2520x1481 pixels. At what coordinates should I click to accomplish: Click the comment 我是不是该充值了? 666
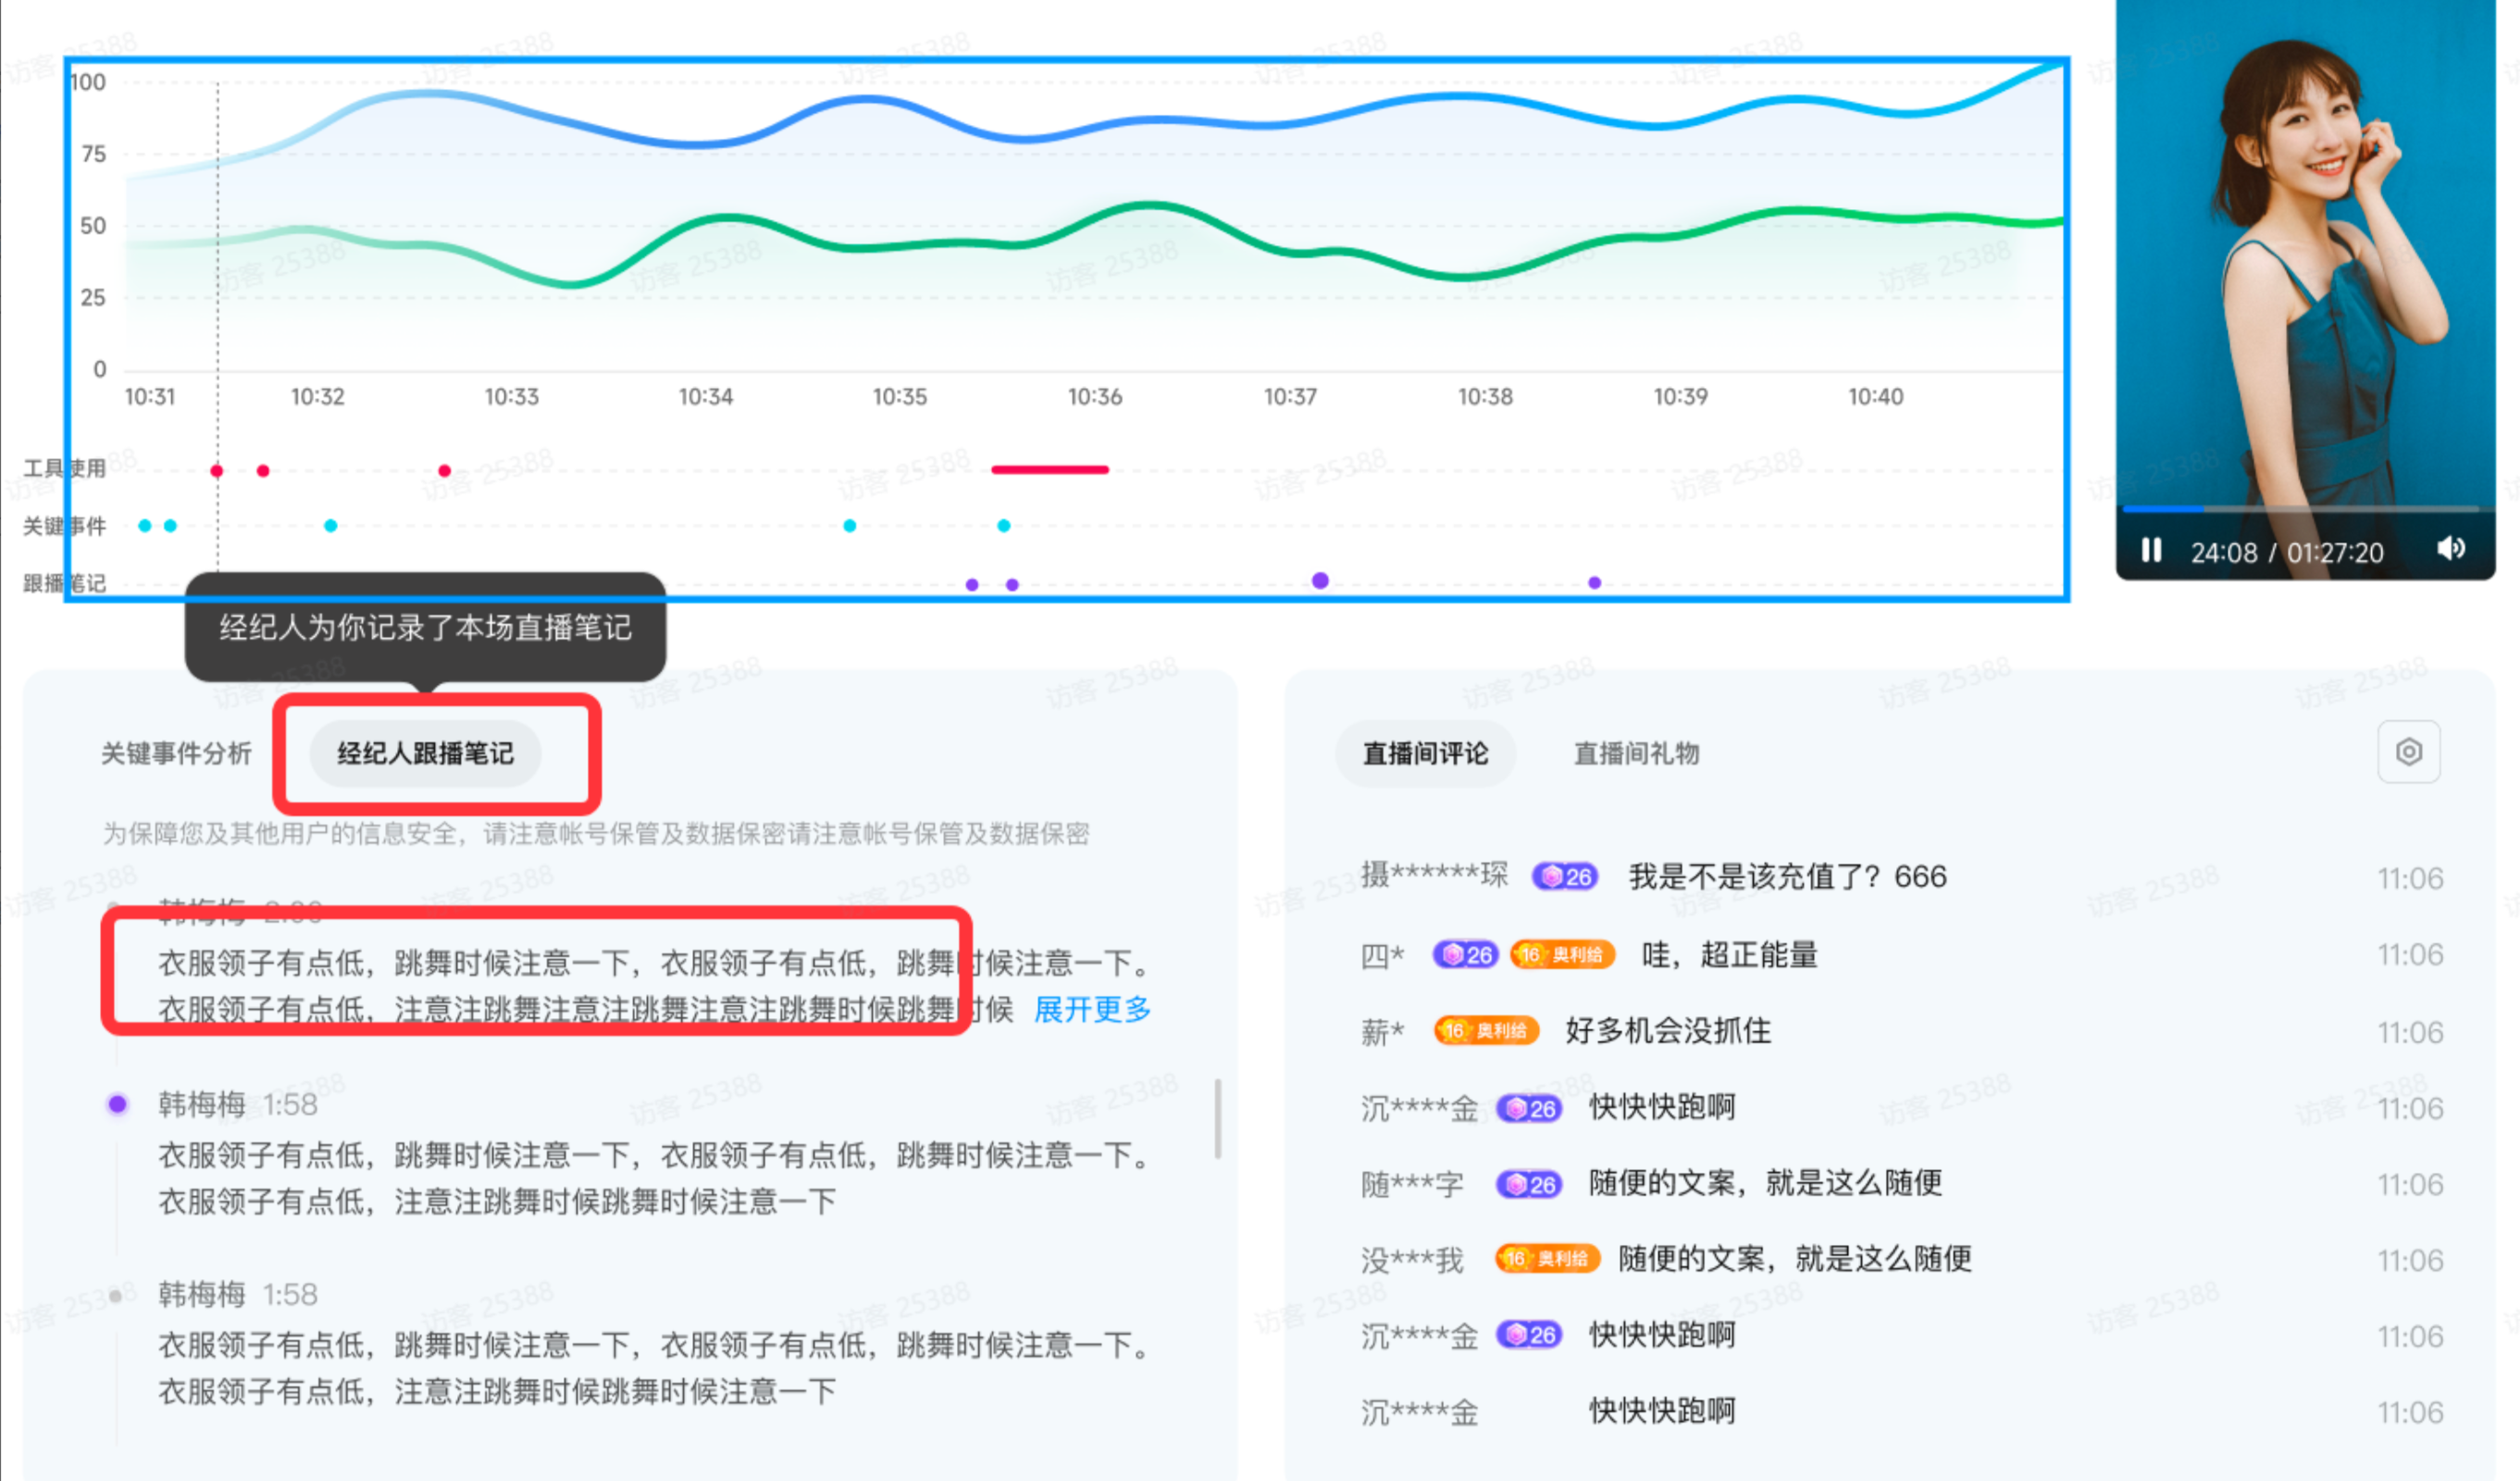click(1788, 877)
